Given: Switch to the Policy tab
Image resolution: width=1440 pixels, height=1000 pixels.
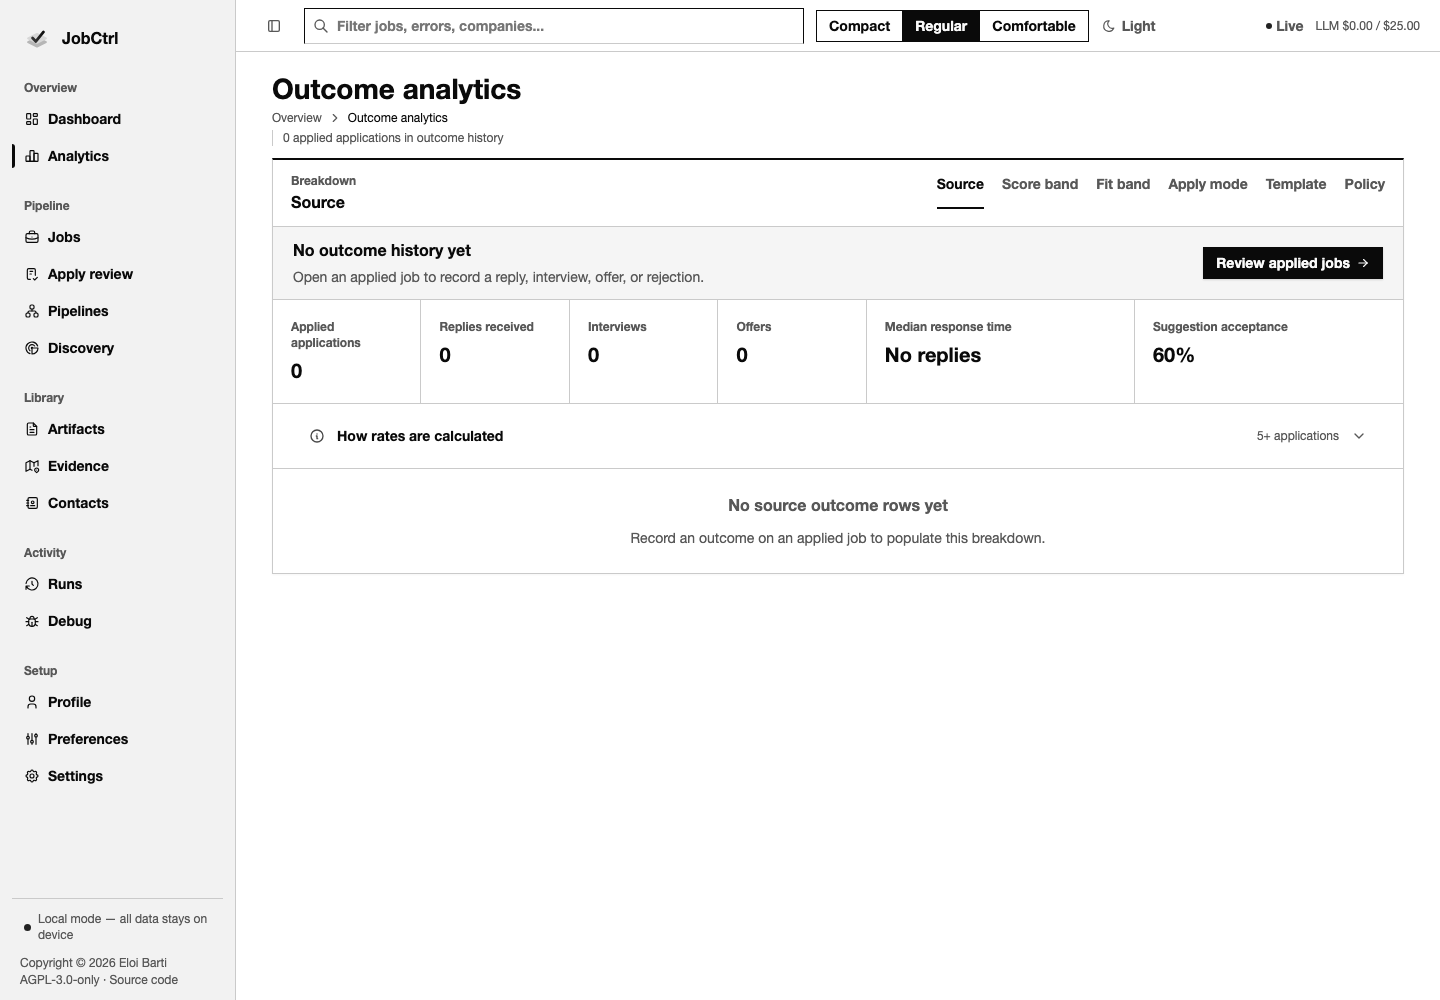Looking at the screenshot, I should click(x=1365, y=184).
